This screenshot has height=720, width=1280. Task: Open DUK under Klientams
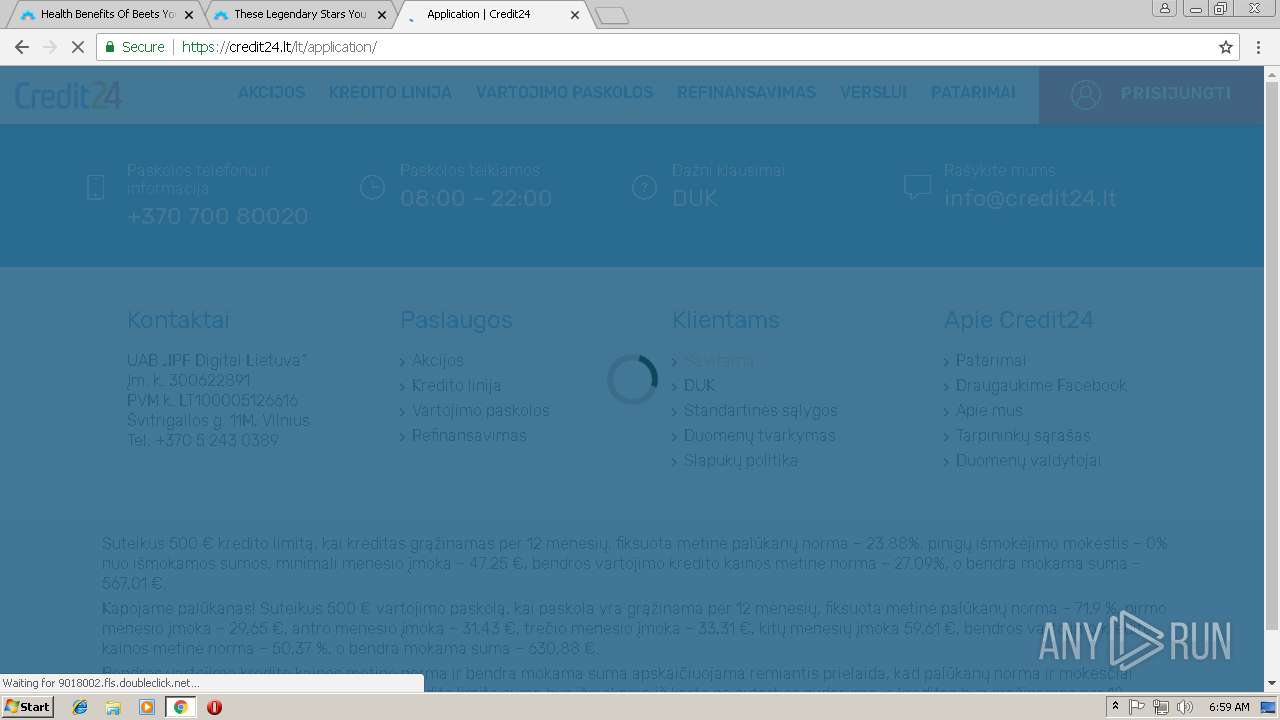(699, 386)
